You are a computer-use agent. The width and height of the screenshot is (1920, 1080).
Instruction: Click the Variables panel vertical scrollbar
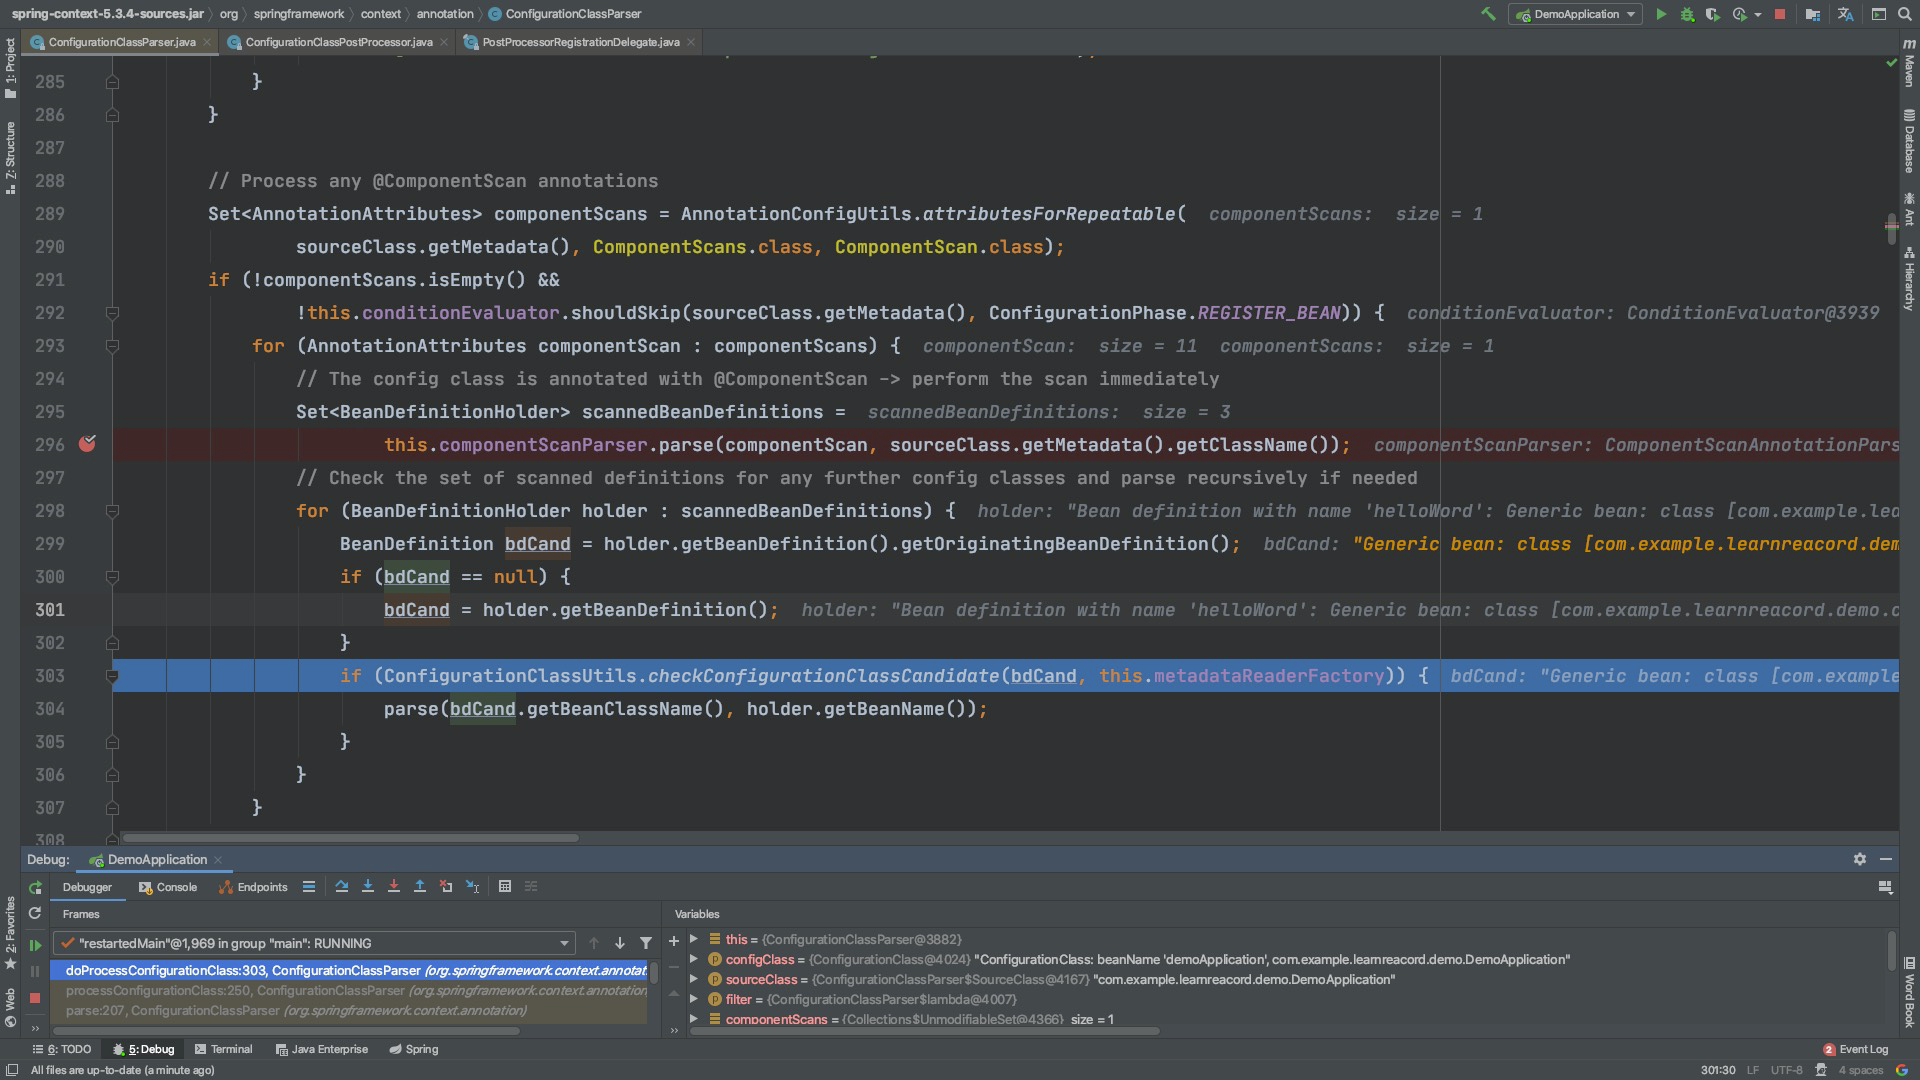point(1891,950)
